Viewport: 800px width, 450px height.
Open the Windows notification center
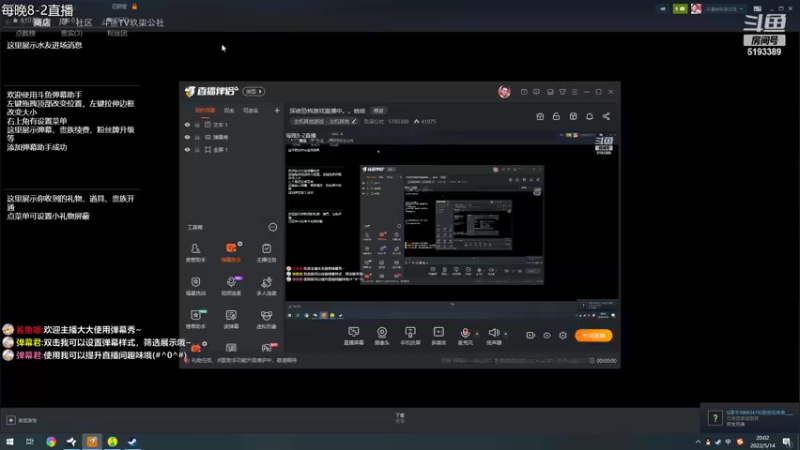click(787, 442)
